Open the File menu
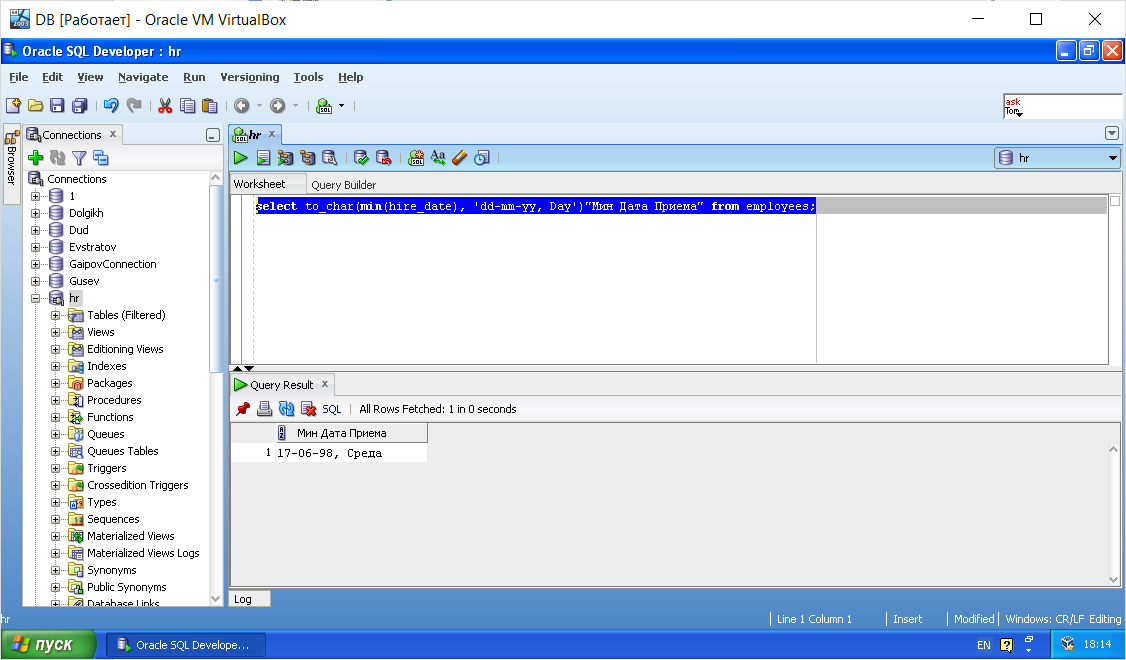 pos(19,77)
